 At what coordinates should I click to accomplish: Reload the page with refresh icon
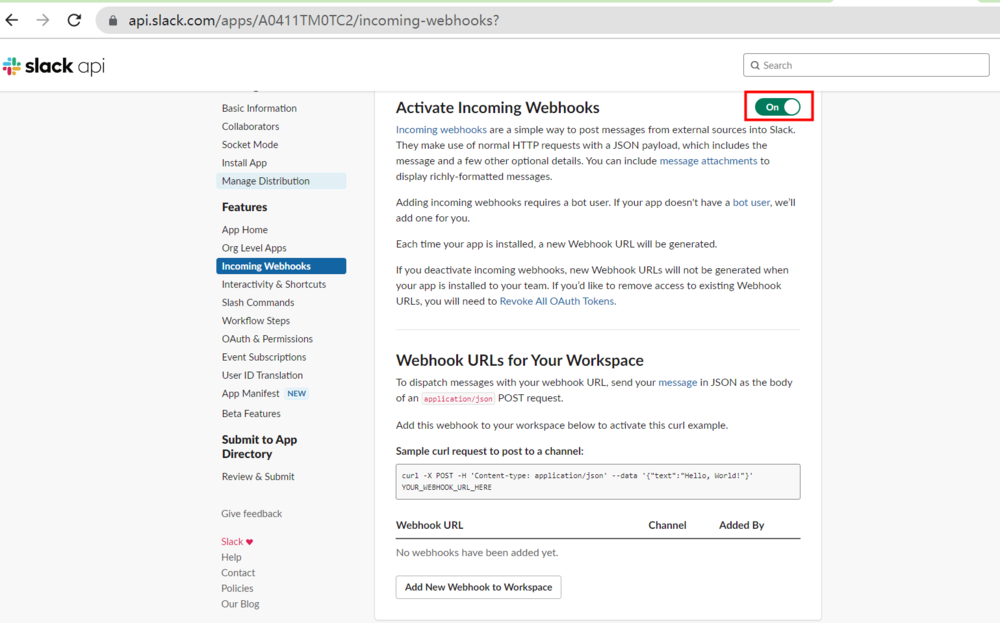click(x=75, y=20)
